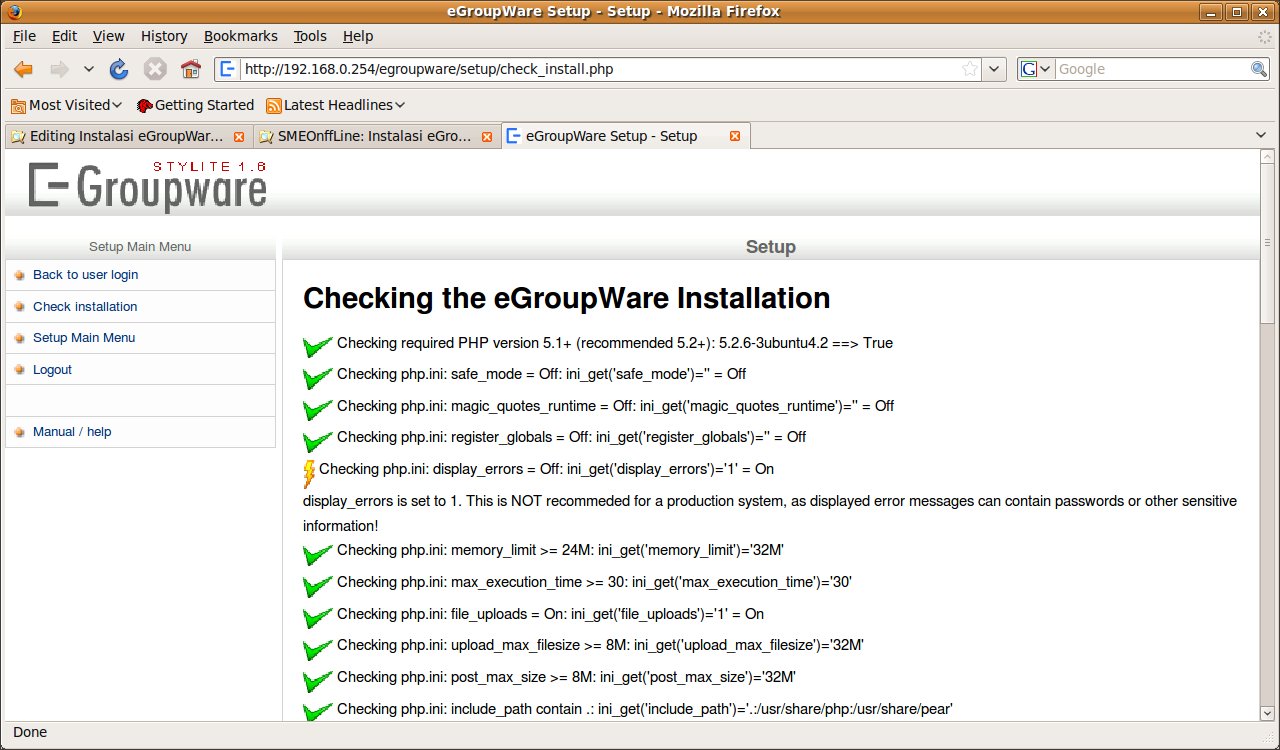The height and width of the screenshot is (750, 1280).
Task: Close the Editing Instalasi eGroupWare tab
Action: [x=239, y=136]
